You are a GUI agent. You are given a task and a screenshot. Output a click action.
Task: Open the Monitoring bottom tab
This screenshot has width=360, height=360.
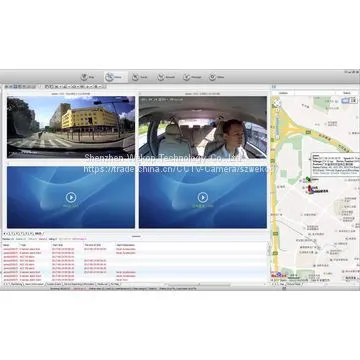coord(17,284)
